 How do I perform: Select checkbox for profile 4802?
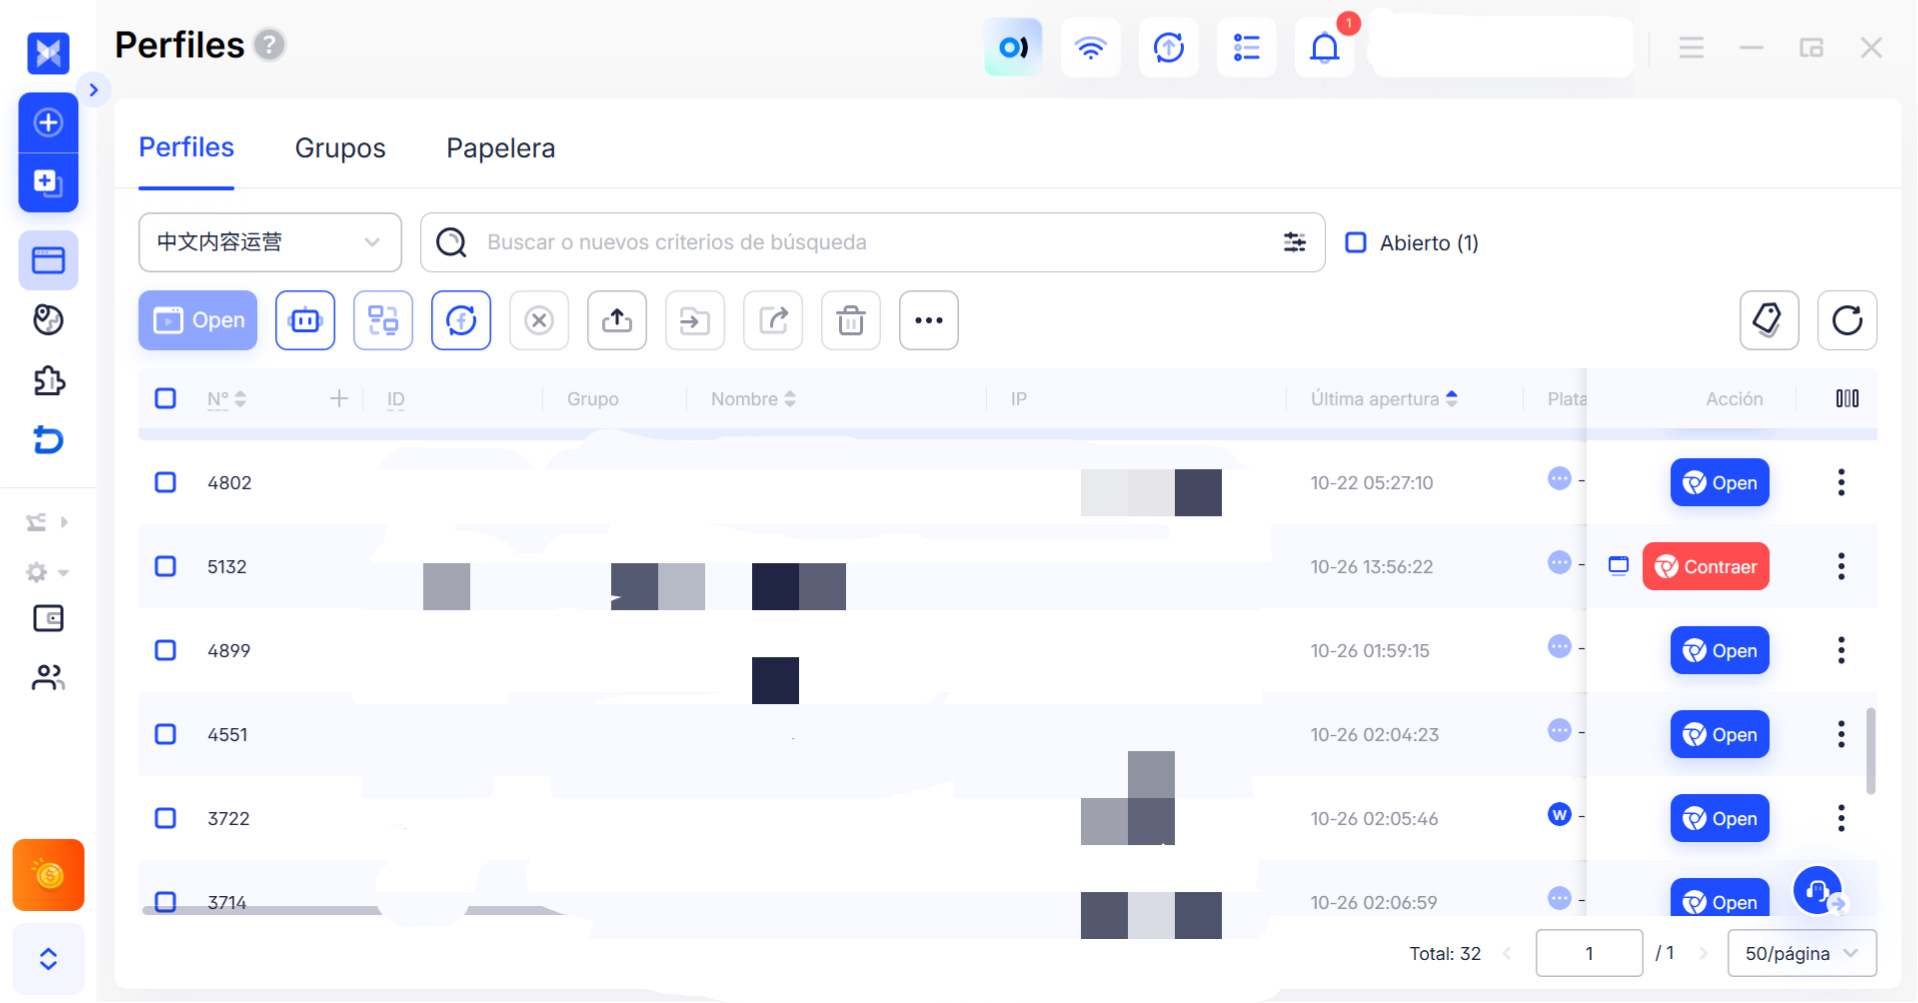[x=166, y=483]
